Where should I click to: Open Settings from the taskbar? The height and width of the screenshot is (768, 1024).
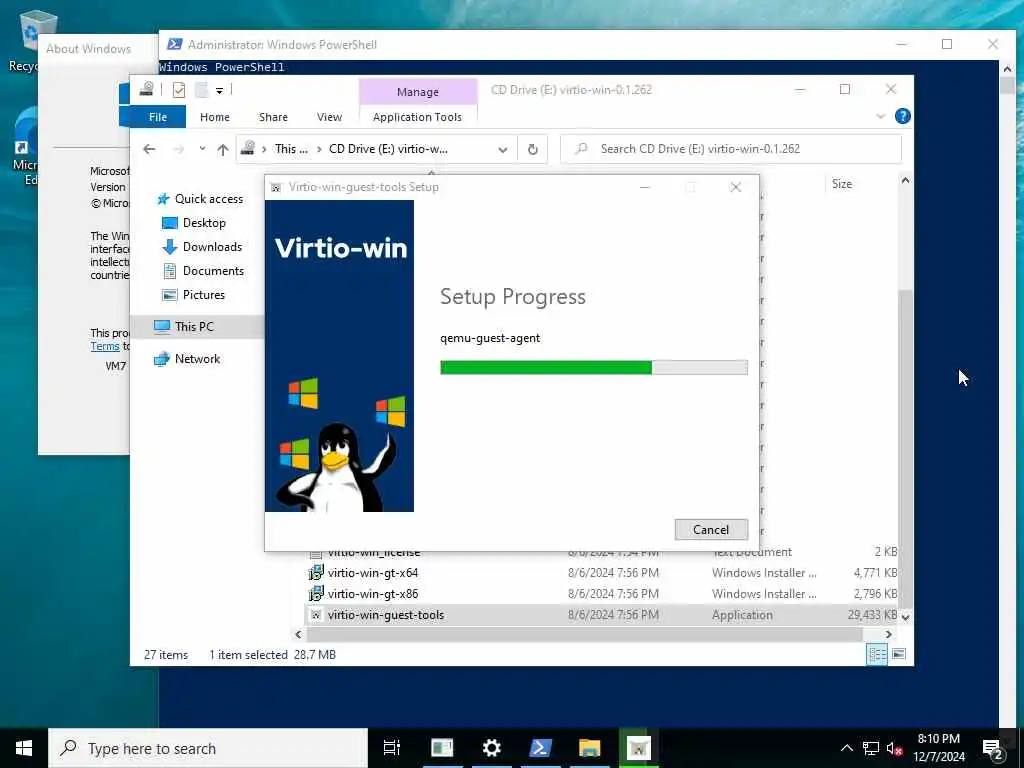point(491,748)
